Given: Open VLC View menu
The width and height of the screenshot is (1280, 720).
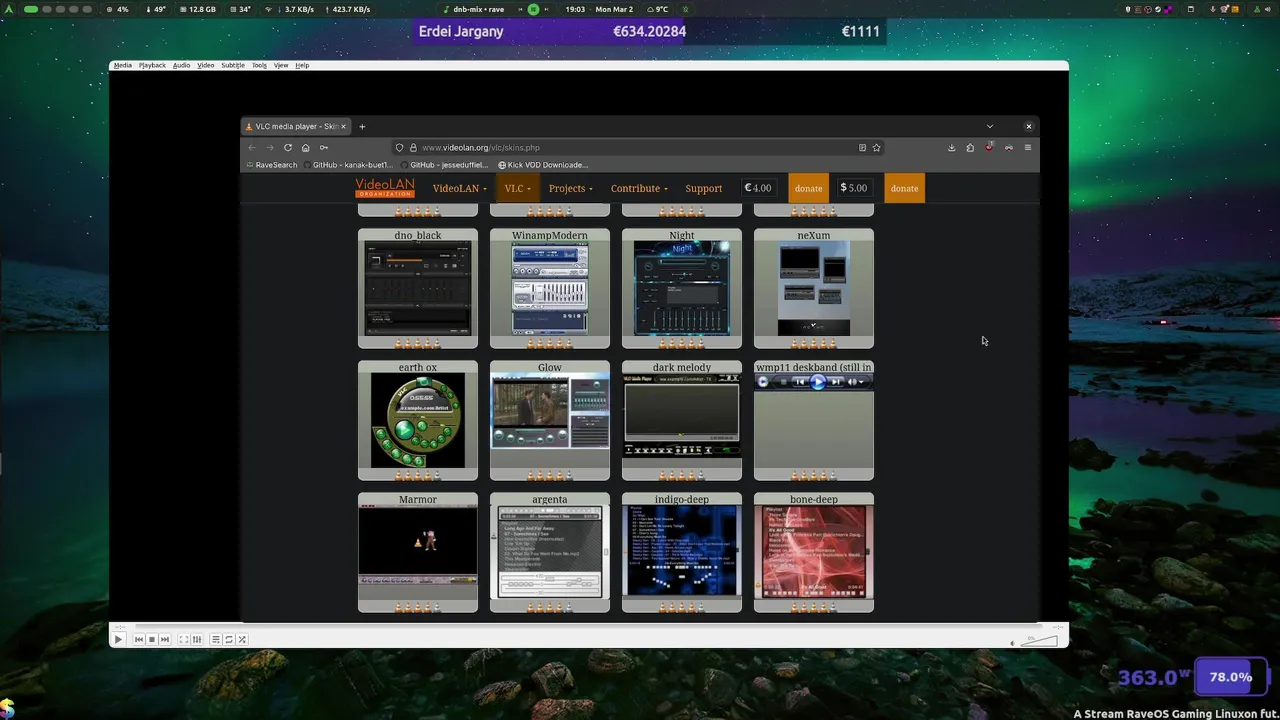Looking at the screenshot, I should point(281,65).
